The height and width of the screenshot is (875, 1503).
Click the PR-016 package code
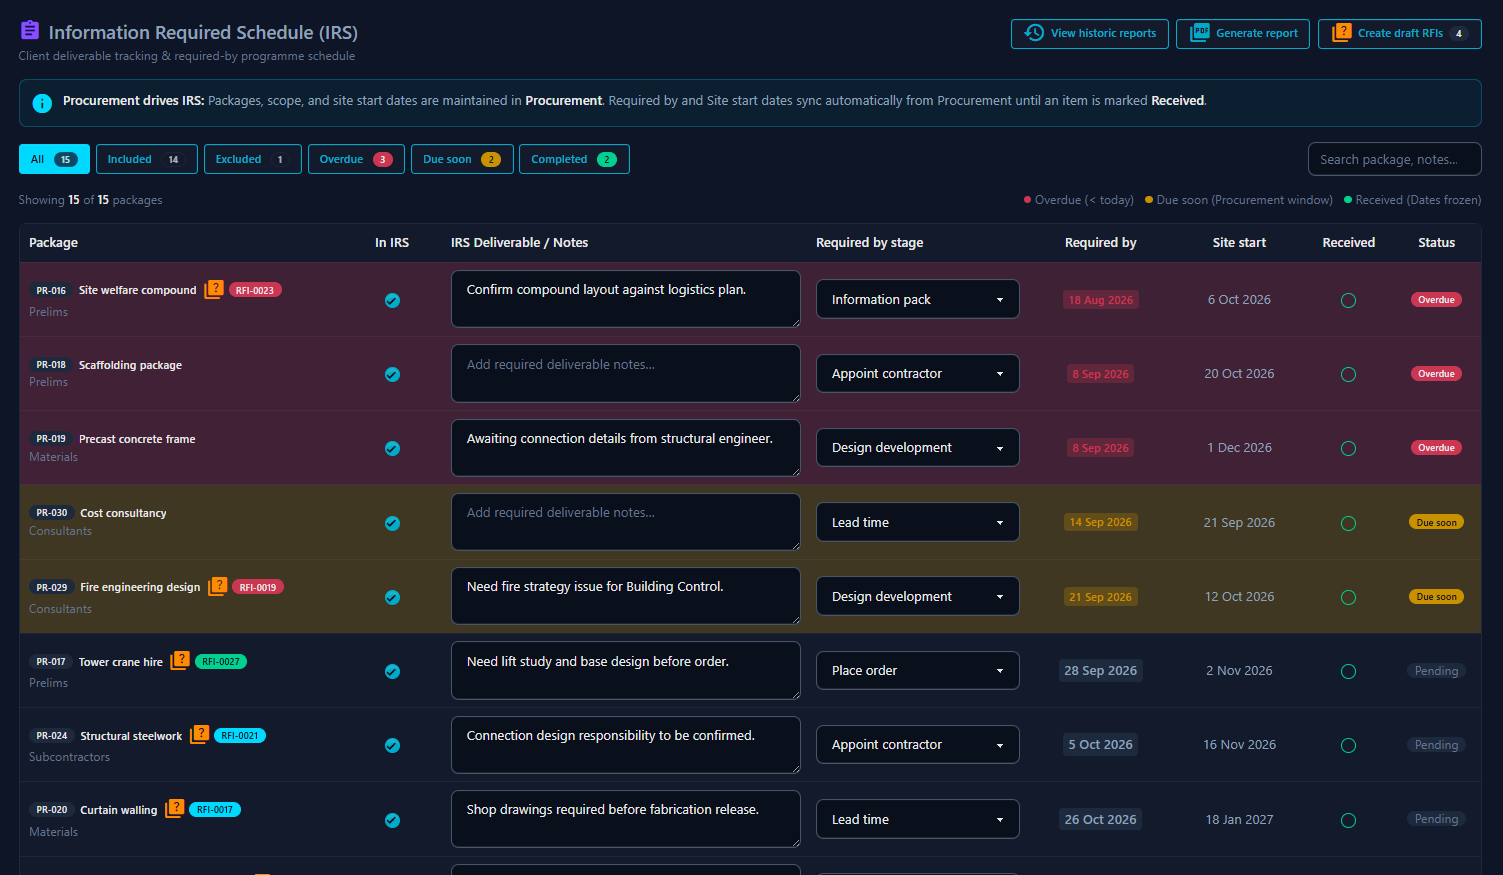(x=51, y=290)
